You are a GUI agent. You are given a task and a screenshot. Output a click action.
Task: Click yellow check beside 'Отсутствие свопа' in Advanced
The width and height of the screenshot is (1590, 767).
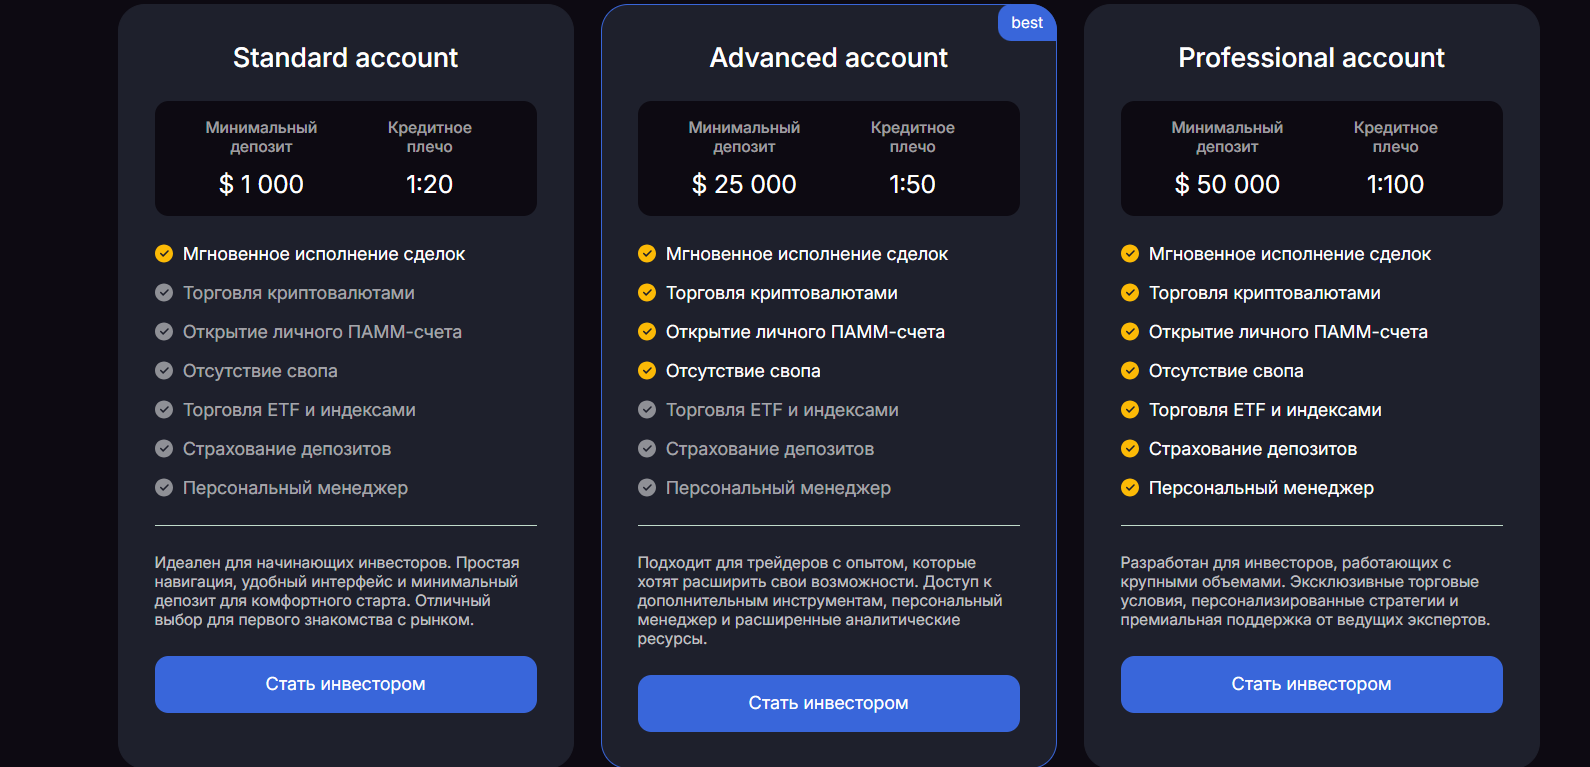pyautogui.click(x=647, y=371)
